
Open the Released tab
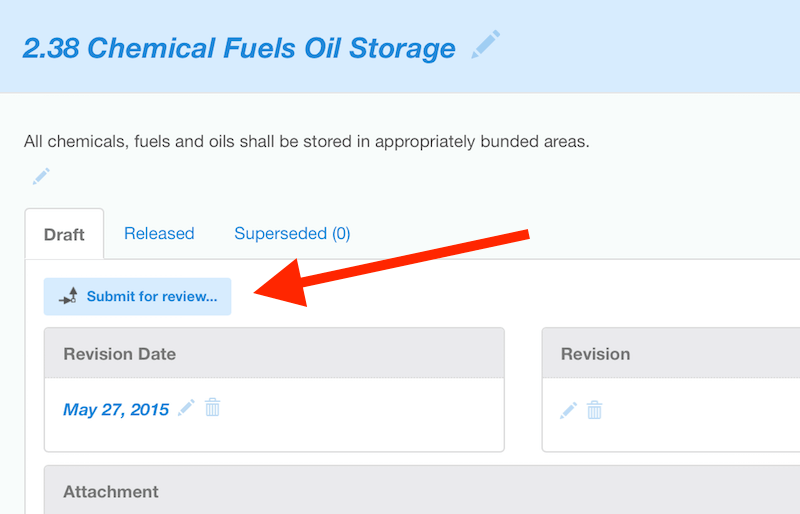point(159,233)
